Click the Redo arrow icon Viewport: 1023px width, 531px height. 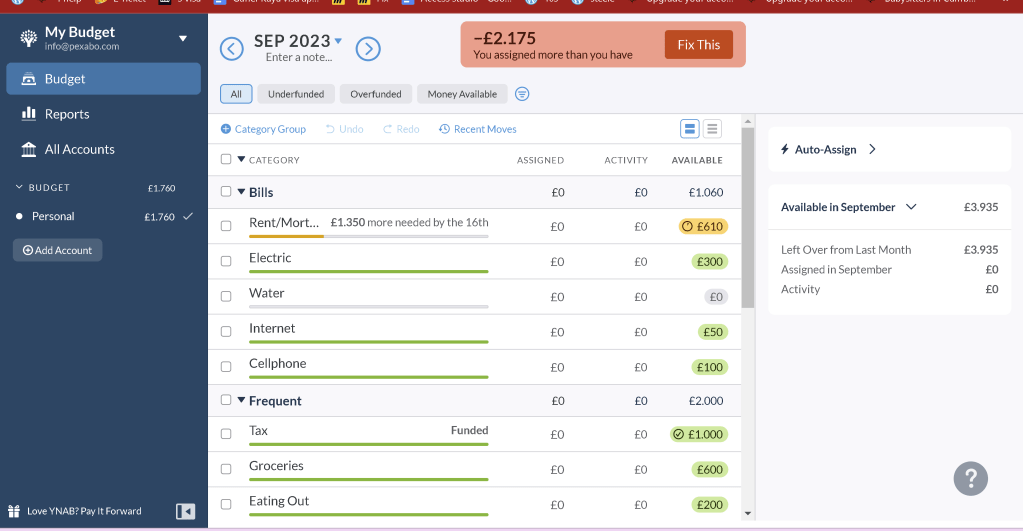tap(388, 129)
